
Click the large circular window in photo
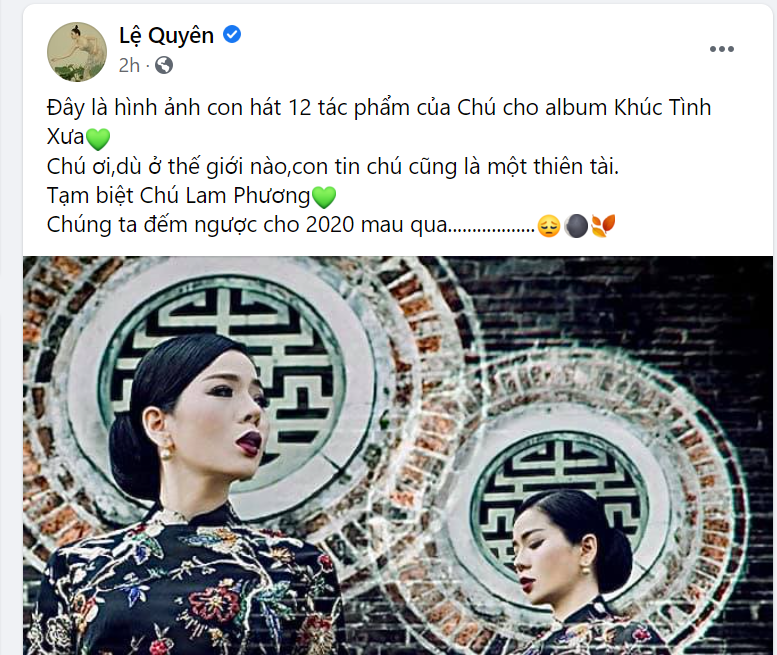point(223,369)
